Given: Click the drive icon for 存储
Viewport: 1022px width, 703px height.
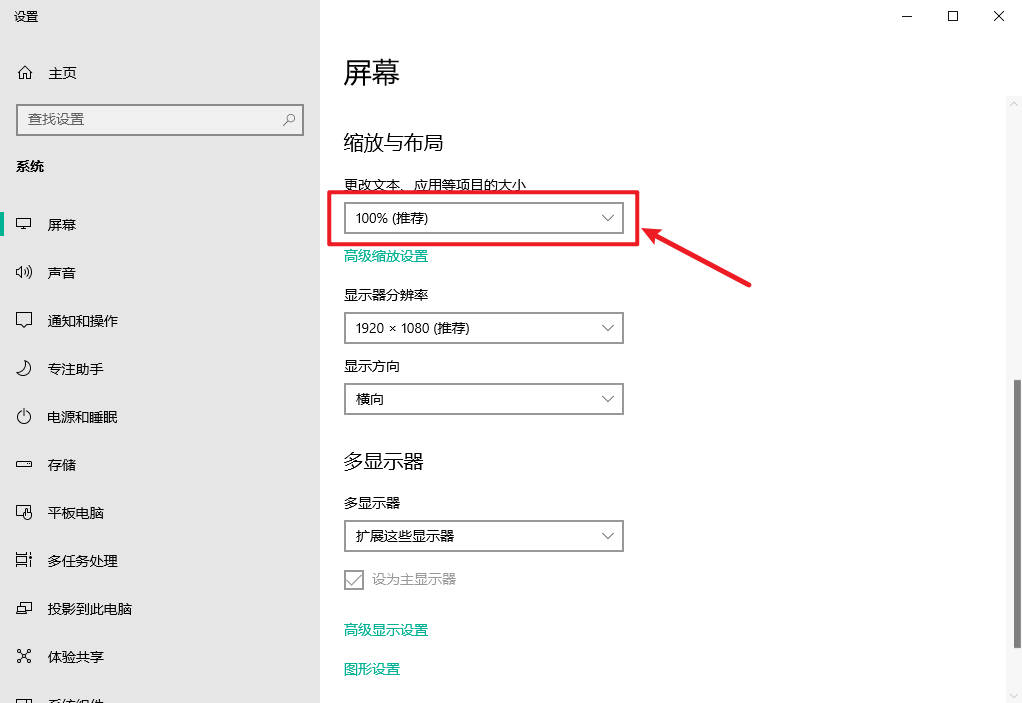Looking at the screenshot, I should click(24, 465).
